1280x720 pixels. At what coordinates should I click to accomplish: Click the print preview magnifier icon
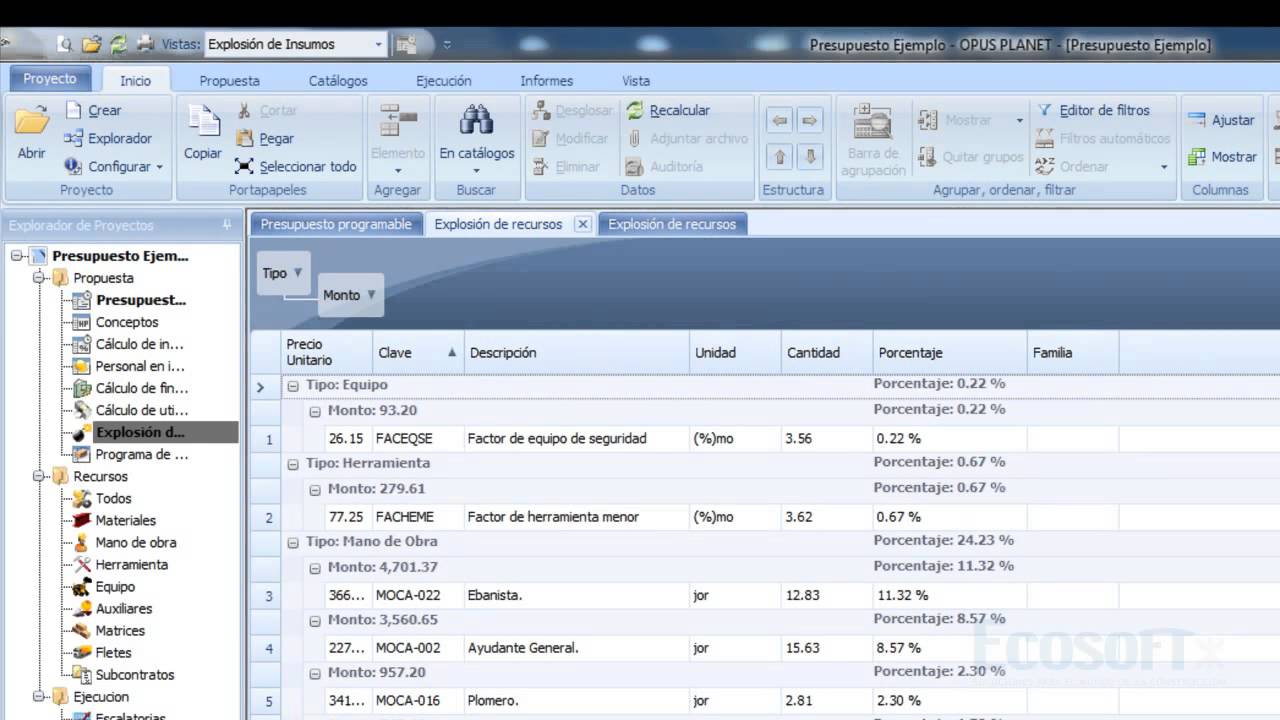(x=66, y=44)
